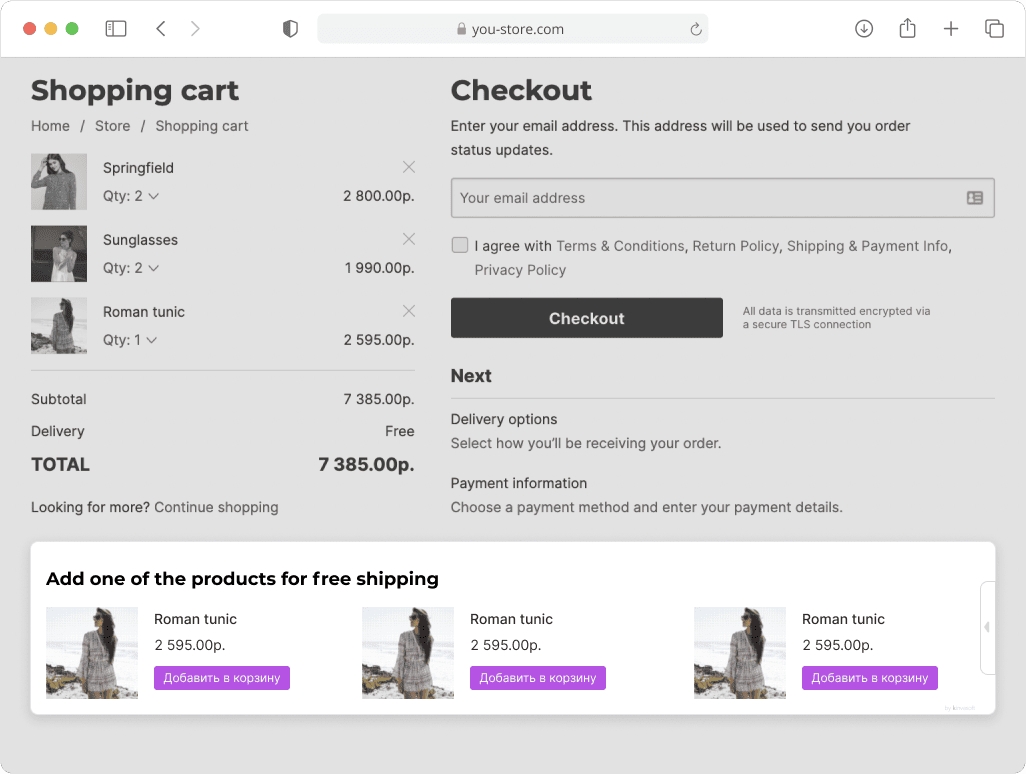Show tab overview icon

point(994,29)
